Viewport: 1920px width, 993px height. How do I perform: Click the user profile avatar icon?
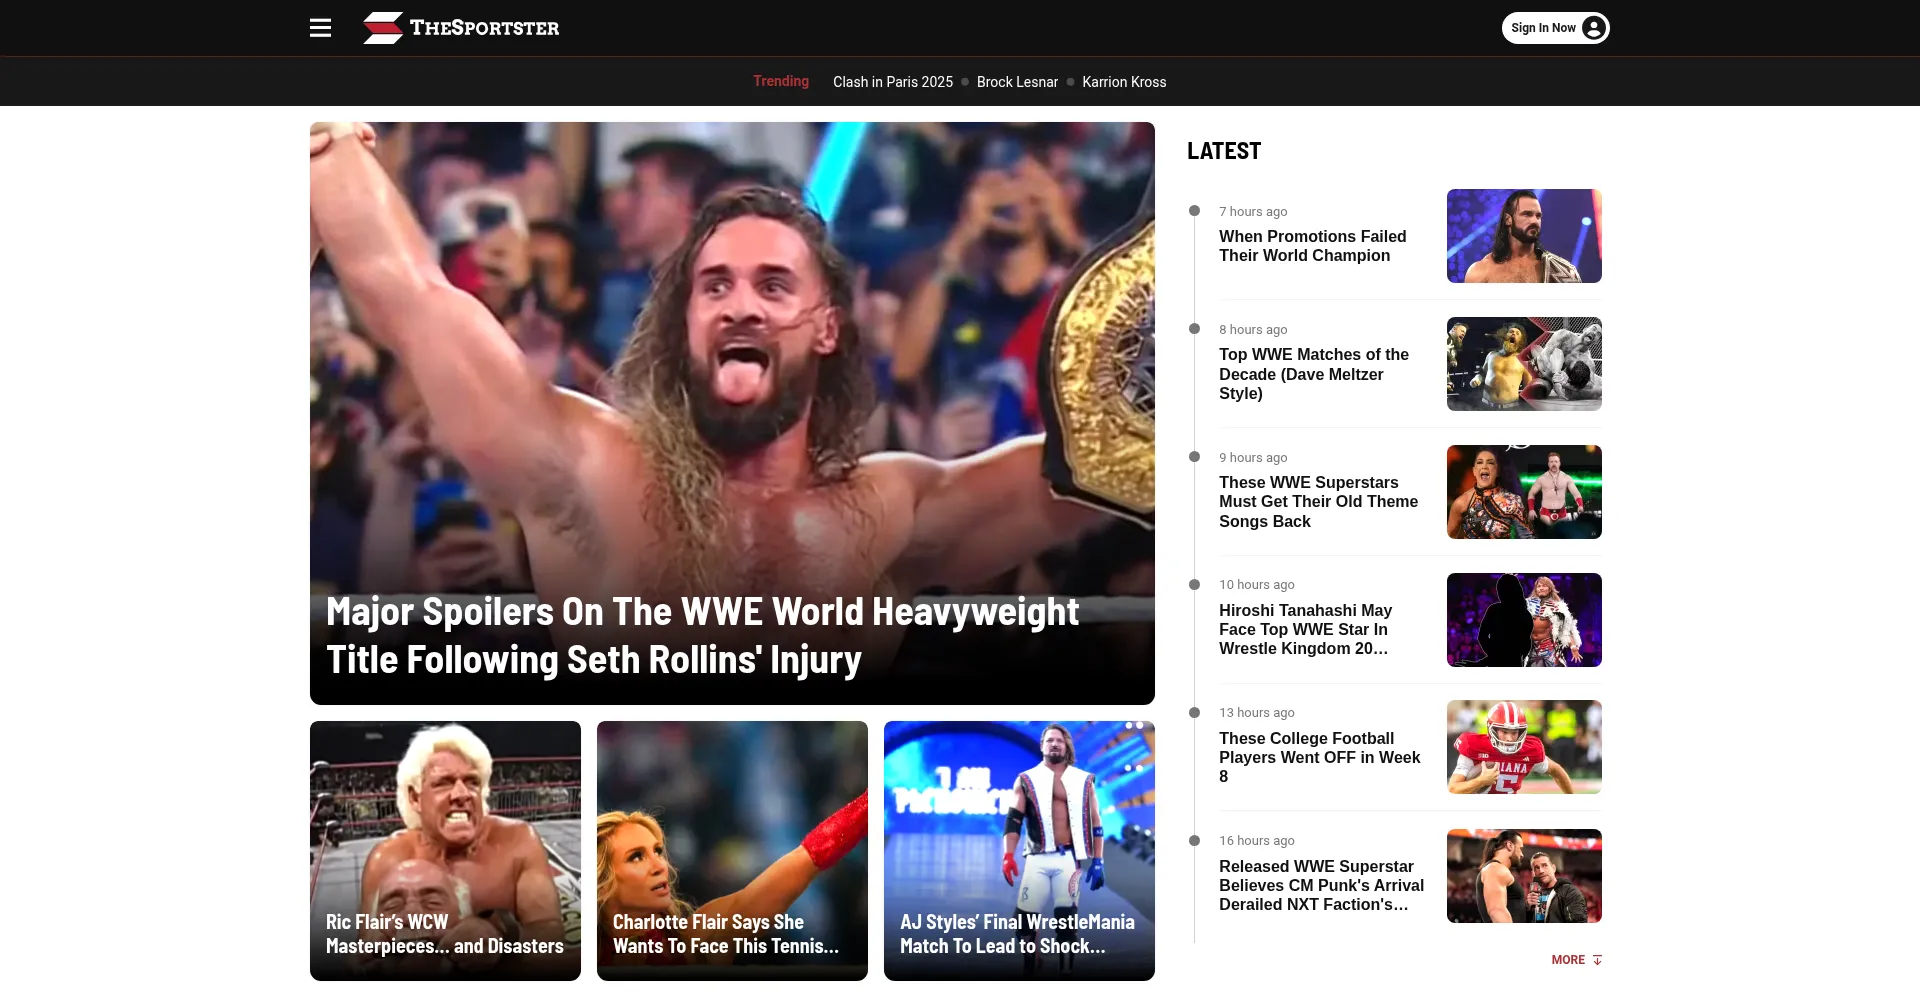(1594, 28)
